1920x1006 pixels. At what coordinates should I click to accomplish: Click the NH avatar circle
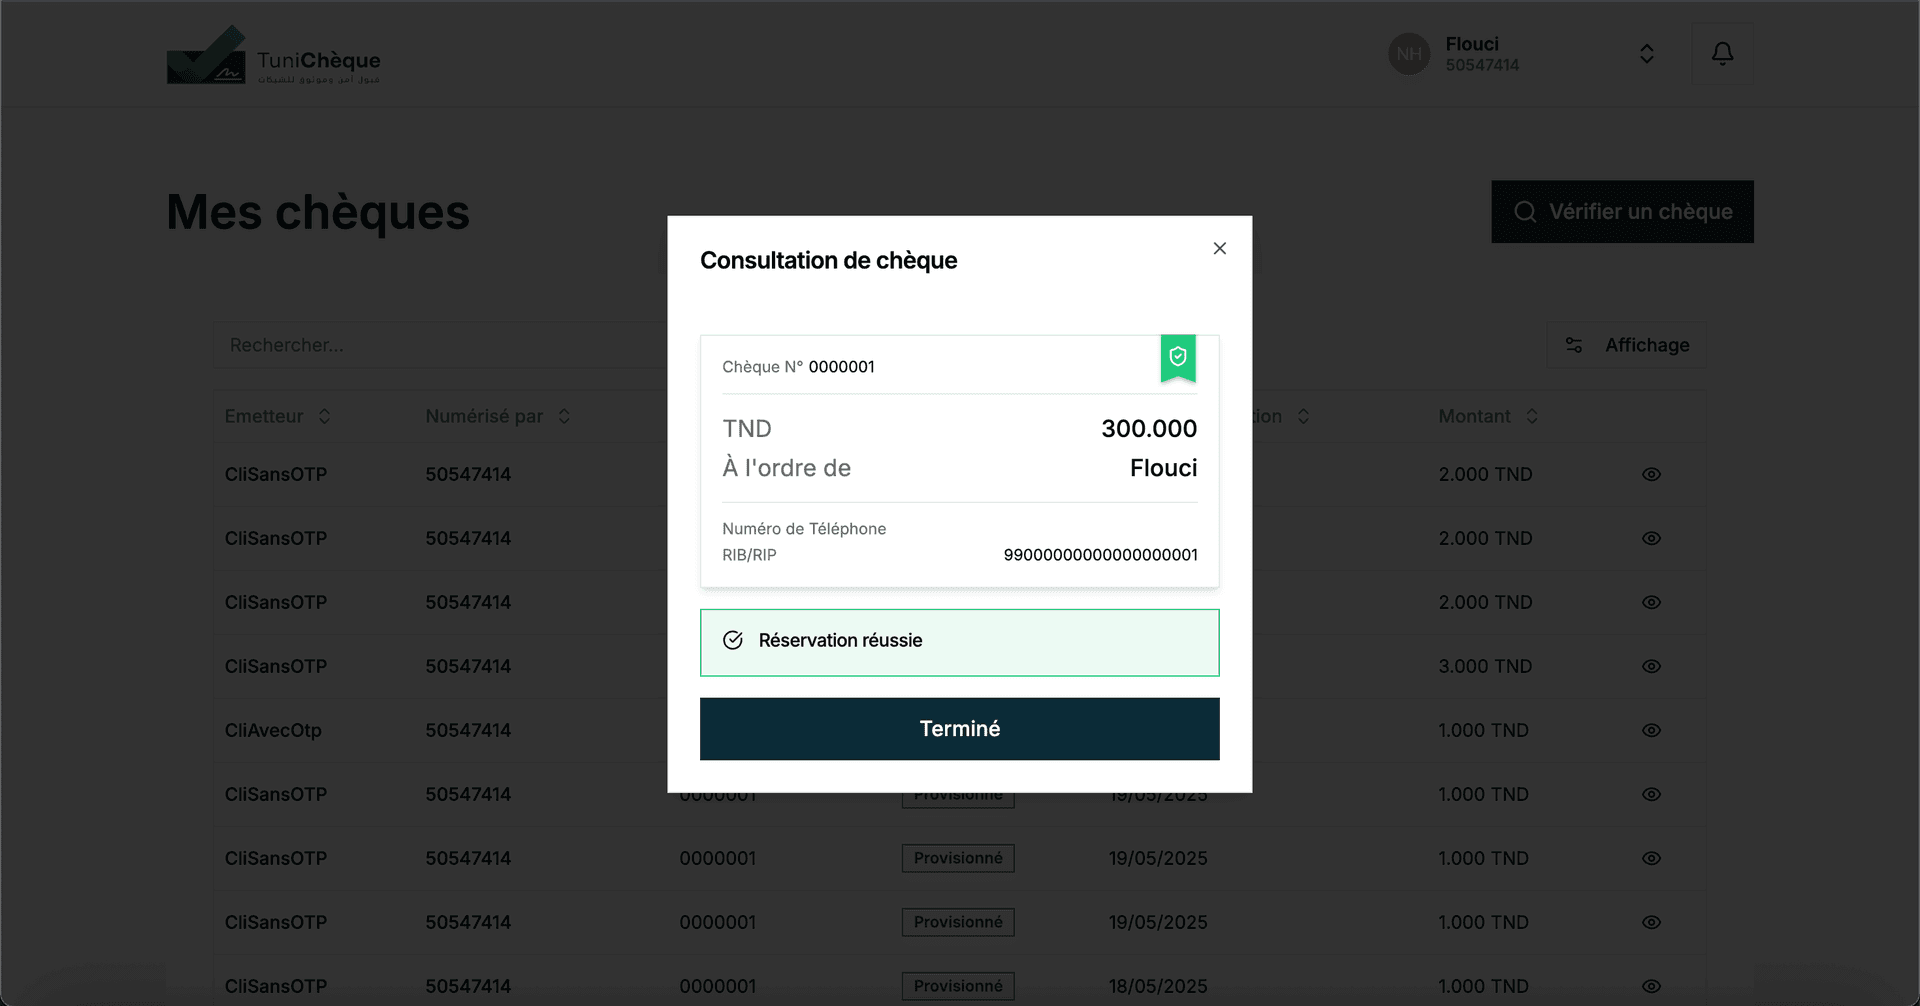(x=1409, y=54)
